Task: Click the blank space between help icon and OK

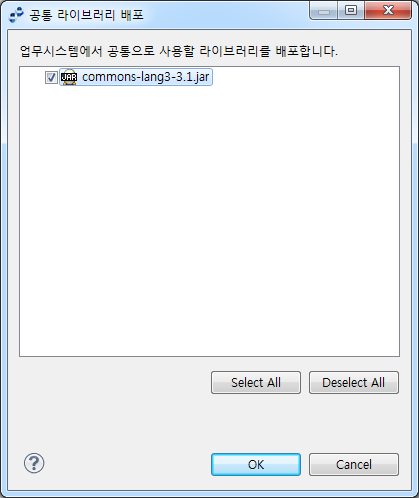Action: click(127, 464)
